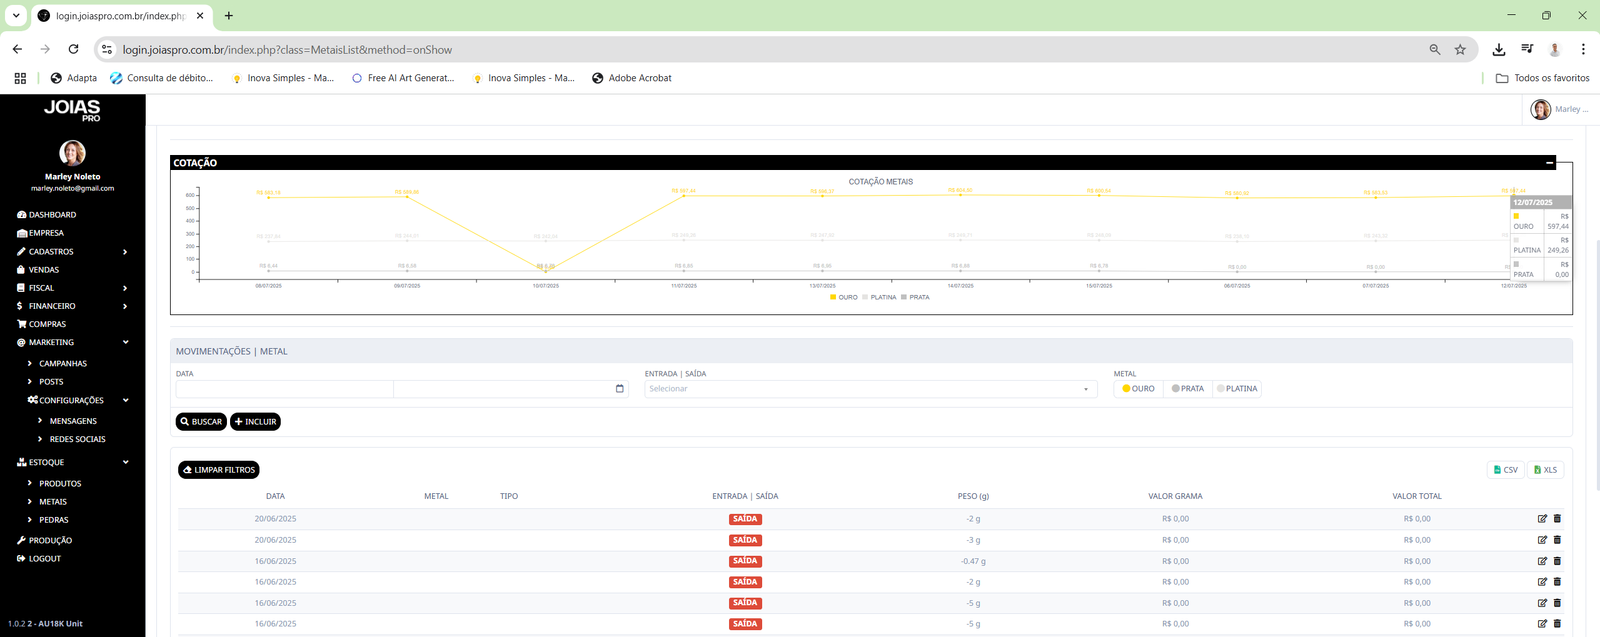
Task: Bookmark this page with the star icon
Action: coord(1460,49)
